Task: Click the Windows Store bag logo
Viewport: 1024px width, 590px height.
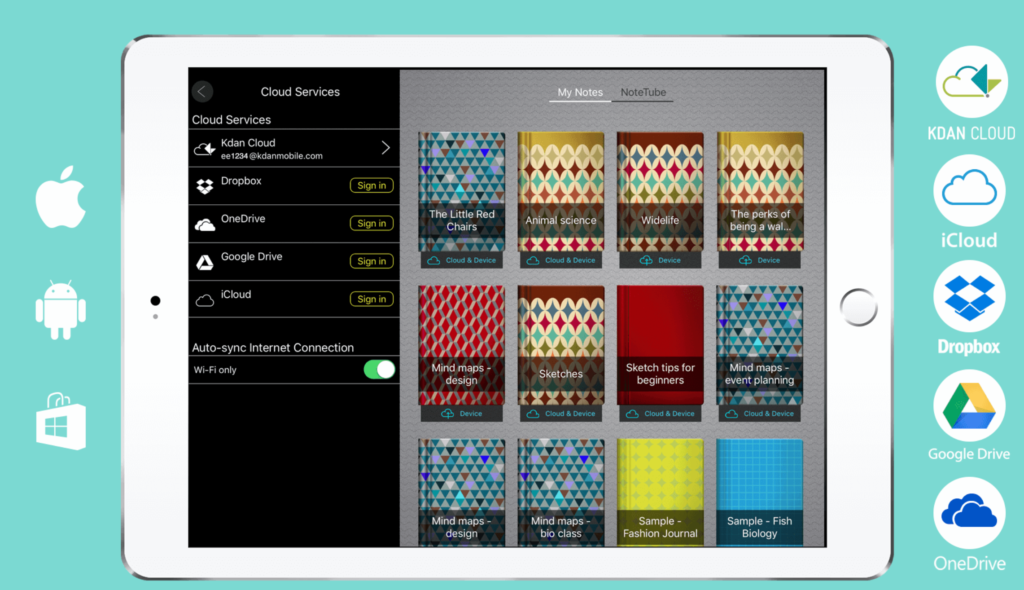Action: [x=61, y=421]
